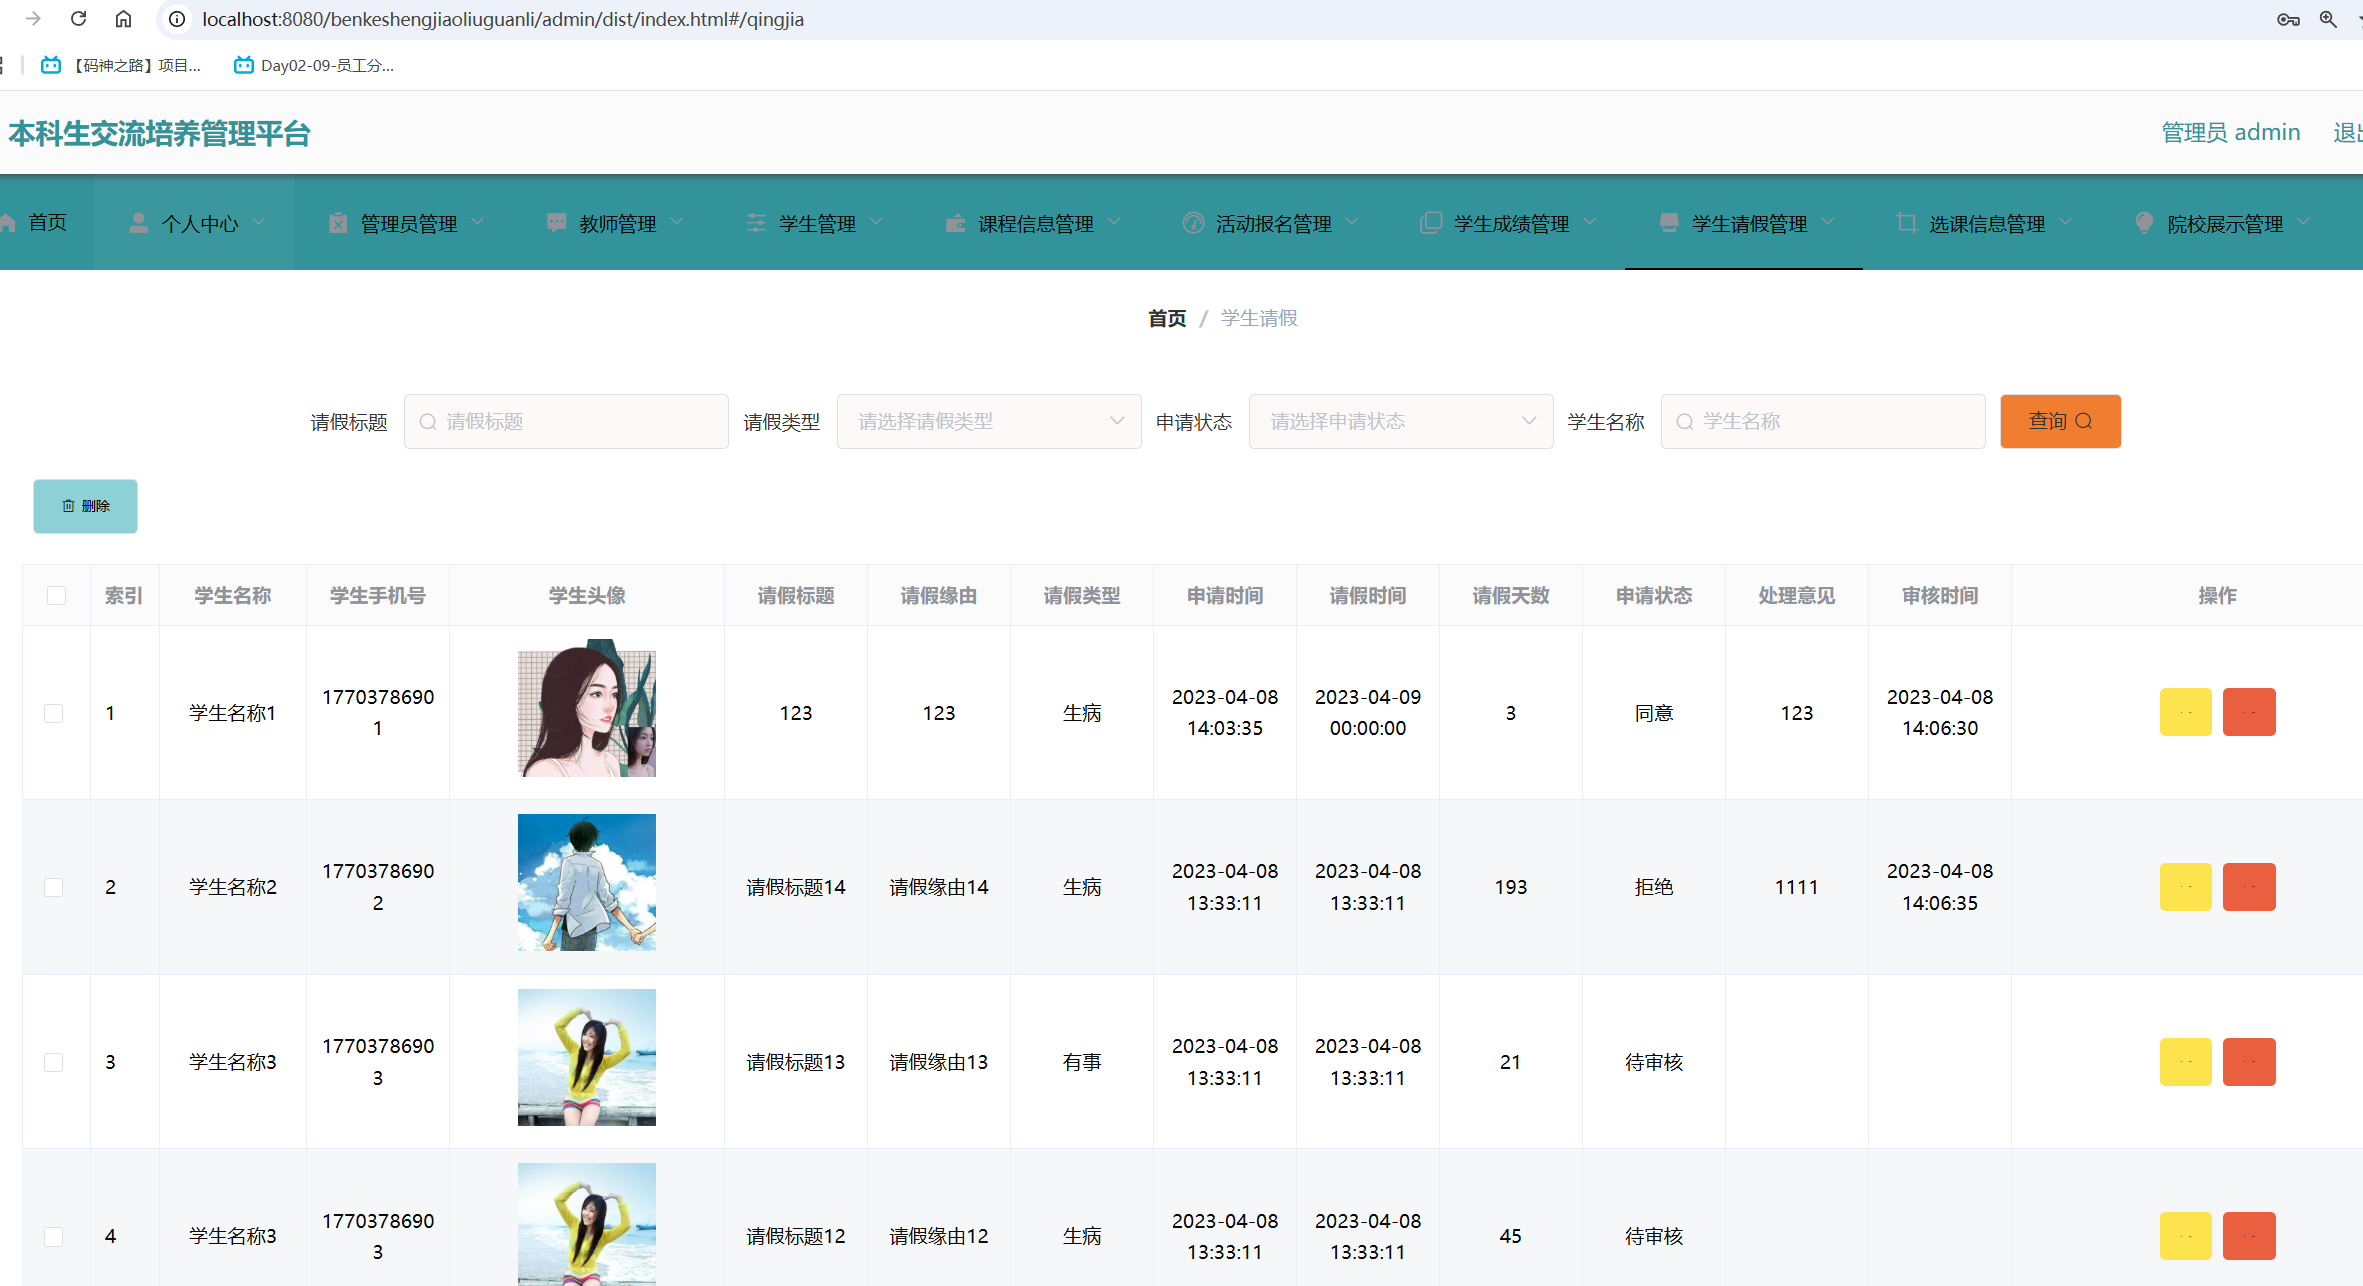Open the 选课信息管理 menu
2363x1286 pixels.
(1982, 223)
